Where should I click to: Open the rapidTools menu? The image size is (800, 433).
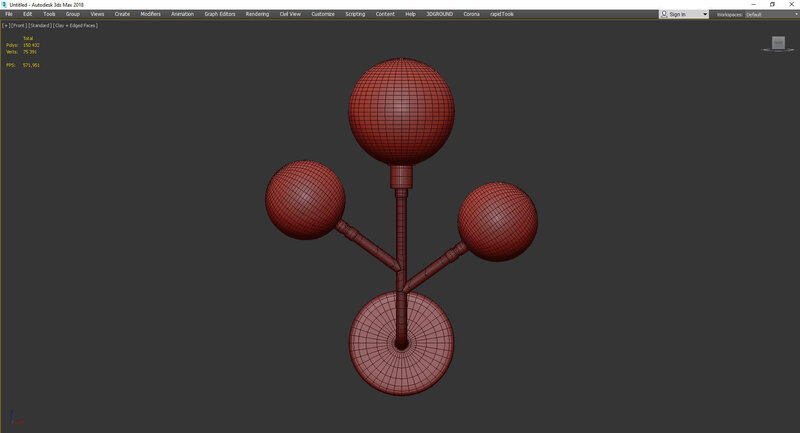[501, 14]
